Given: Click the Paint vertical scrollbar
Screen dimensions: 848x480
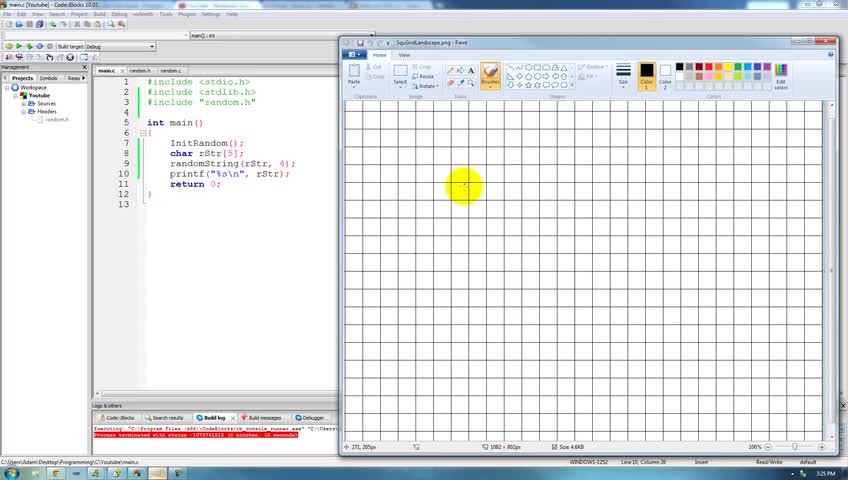Looking at the screenshot, I should click(831, 270).
